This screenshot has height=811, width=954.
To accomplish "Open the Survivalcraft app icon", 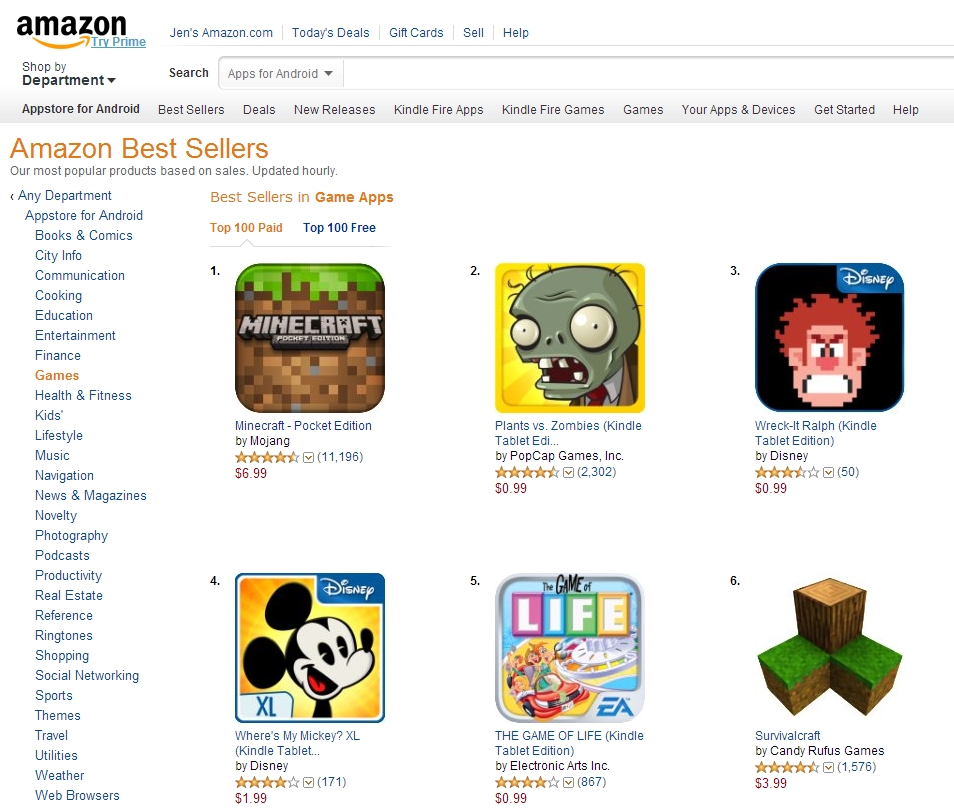I will click(829, 648).
